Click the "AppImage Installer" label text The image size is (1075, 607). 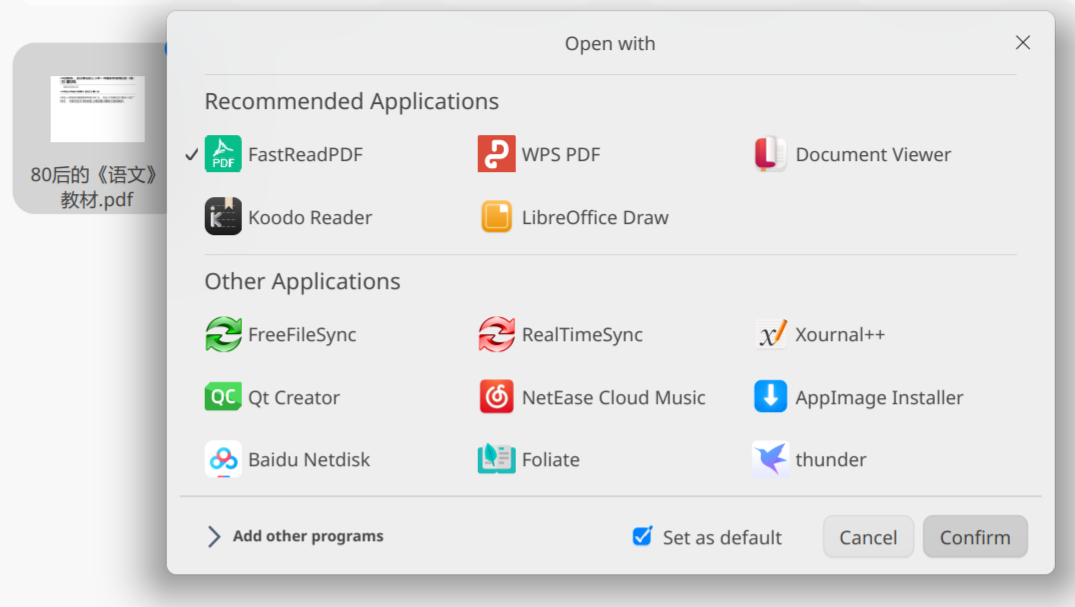pos(879,397)
